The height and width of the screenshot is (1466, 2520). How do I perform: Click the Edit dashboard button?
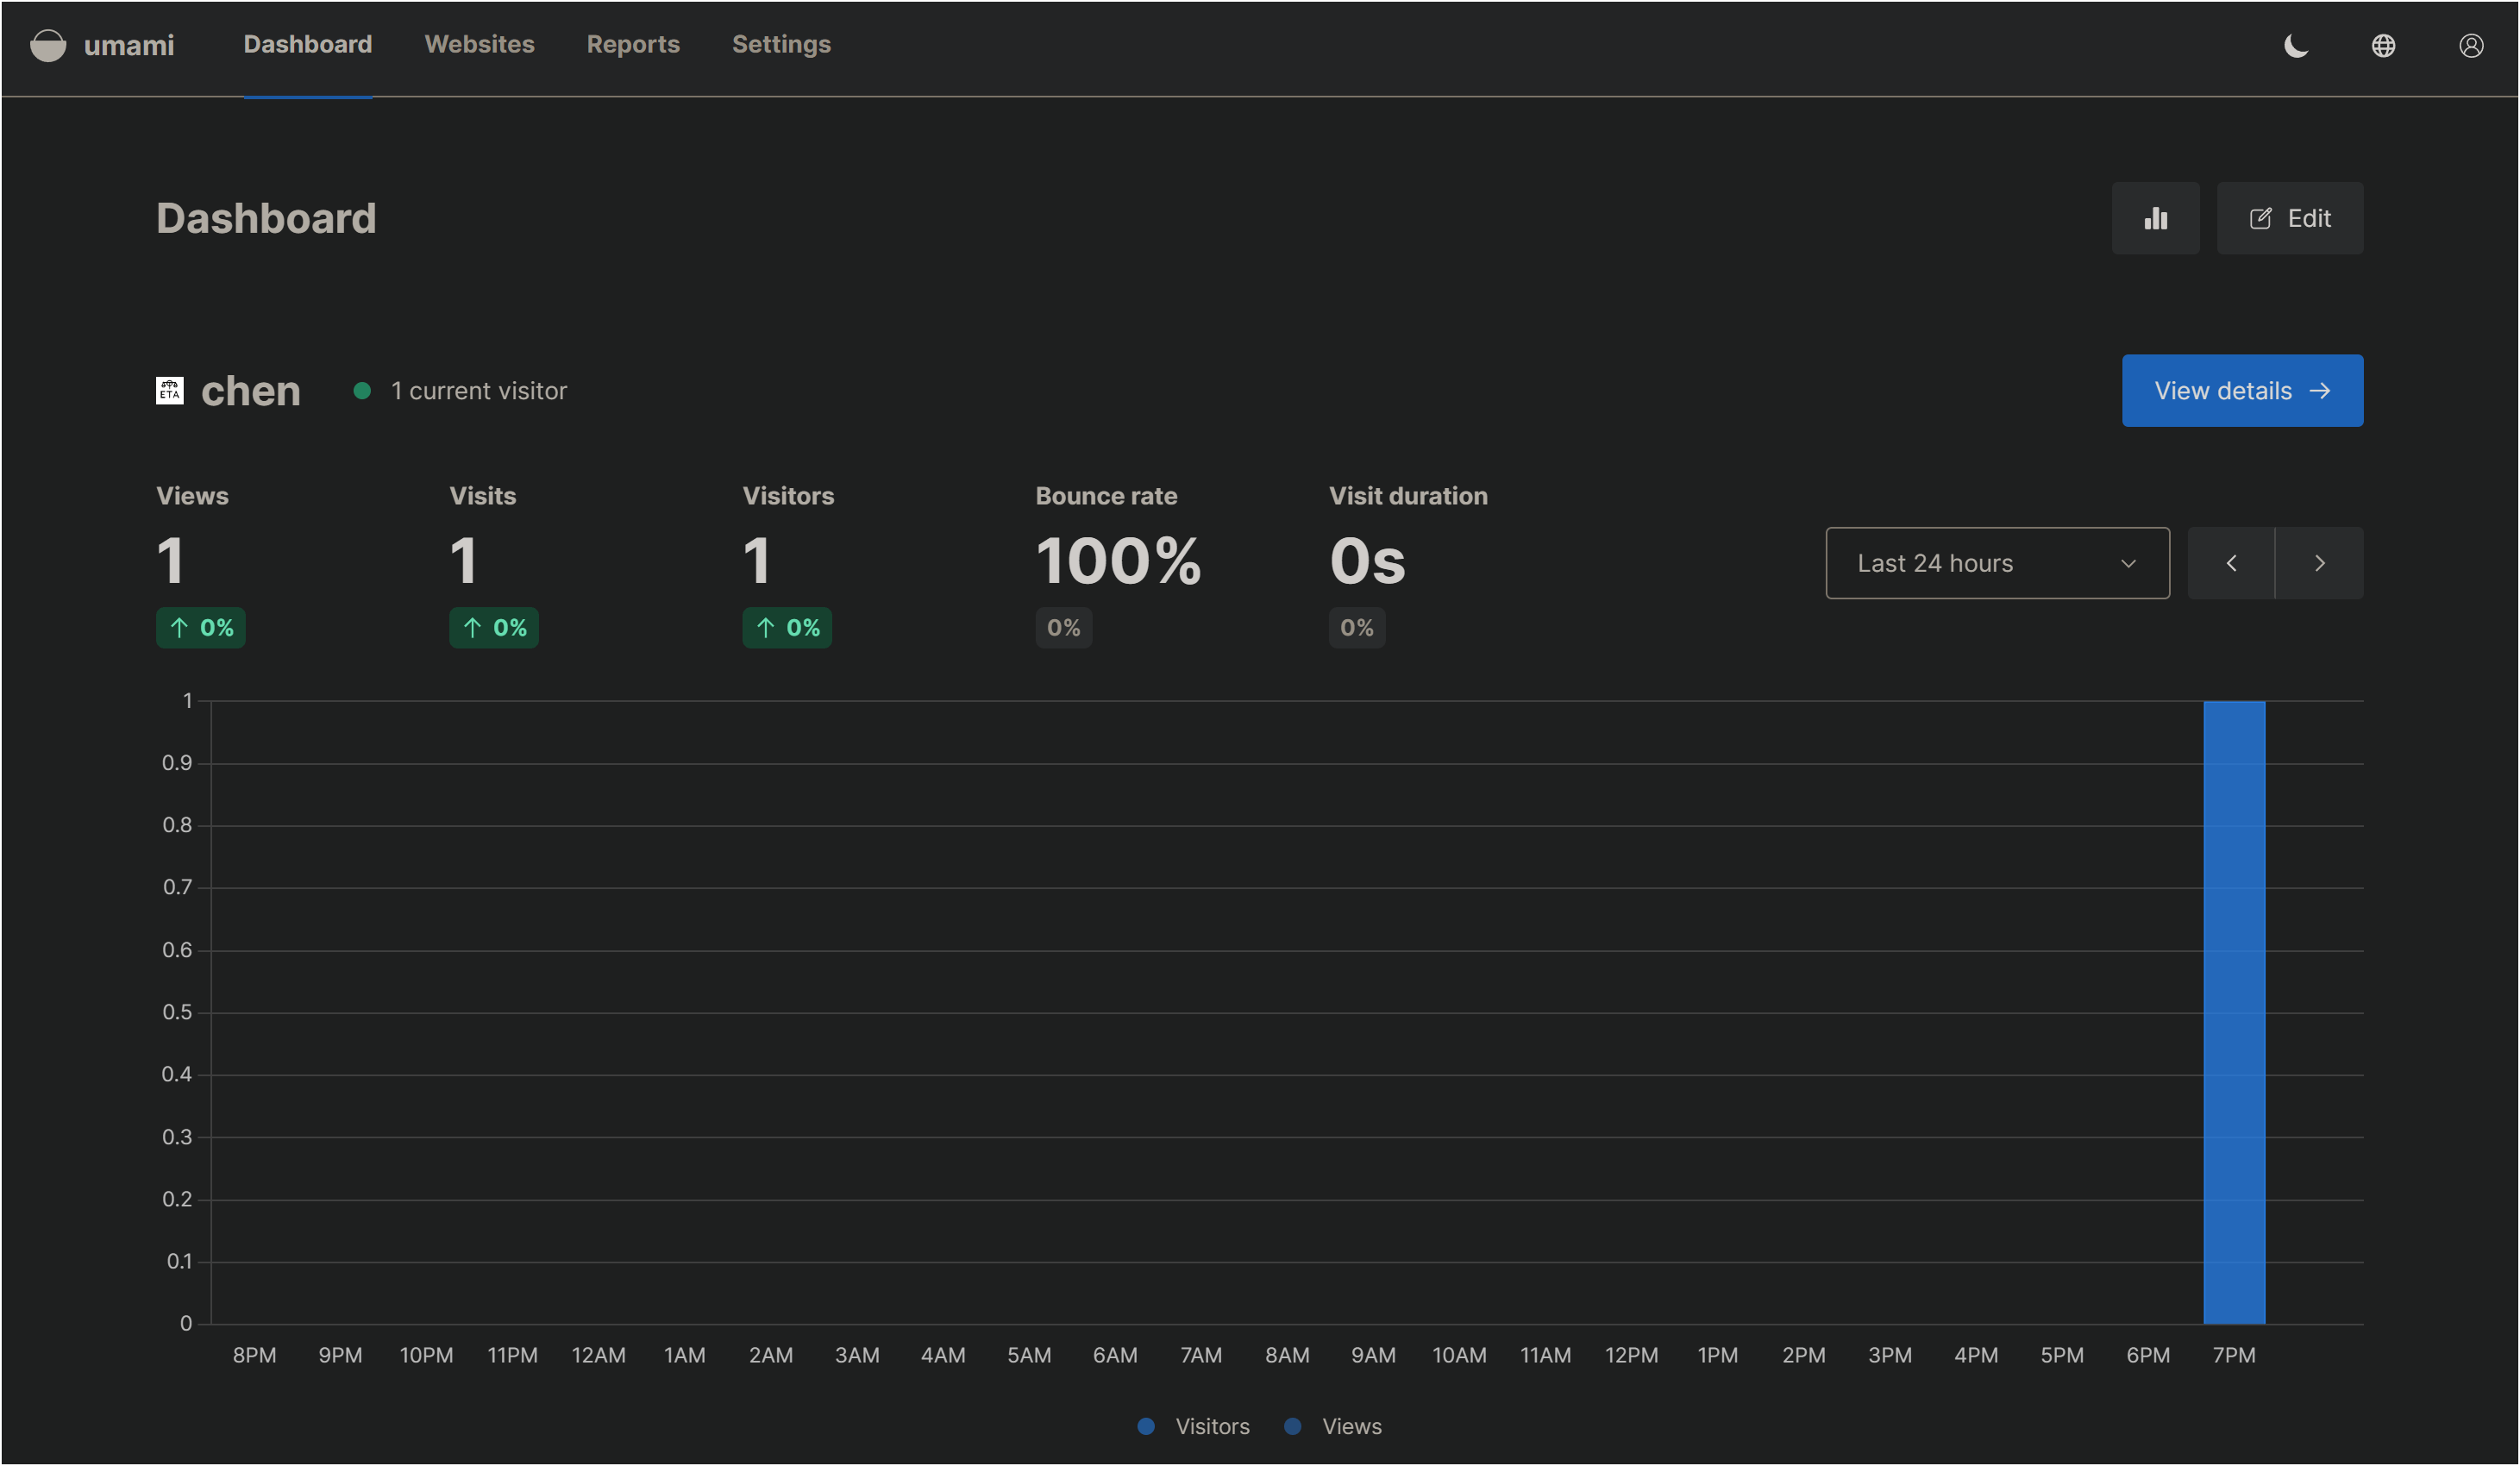click(x=2290, y=218)
